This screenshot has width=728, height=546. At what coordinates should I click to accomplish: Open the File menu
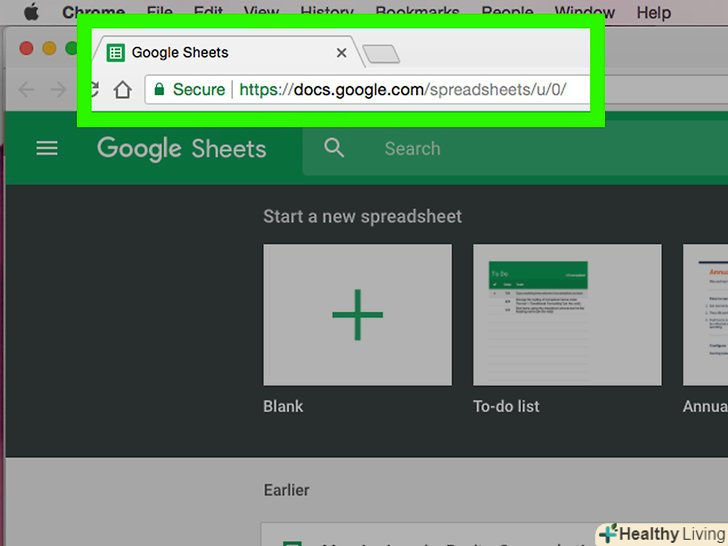pyautogui.click(x=159, y=12)
